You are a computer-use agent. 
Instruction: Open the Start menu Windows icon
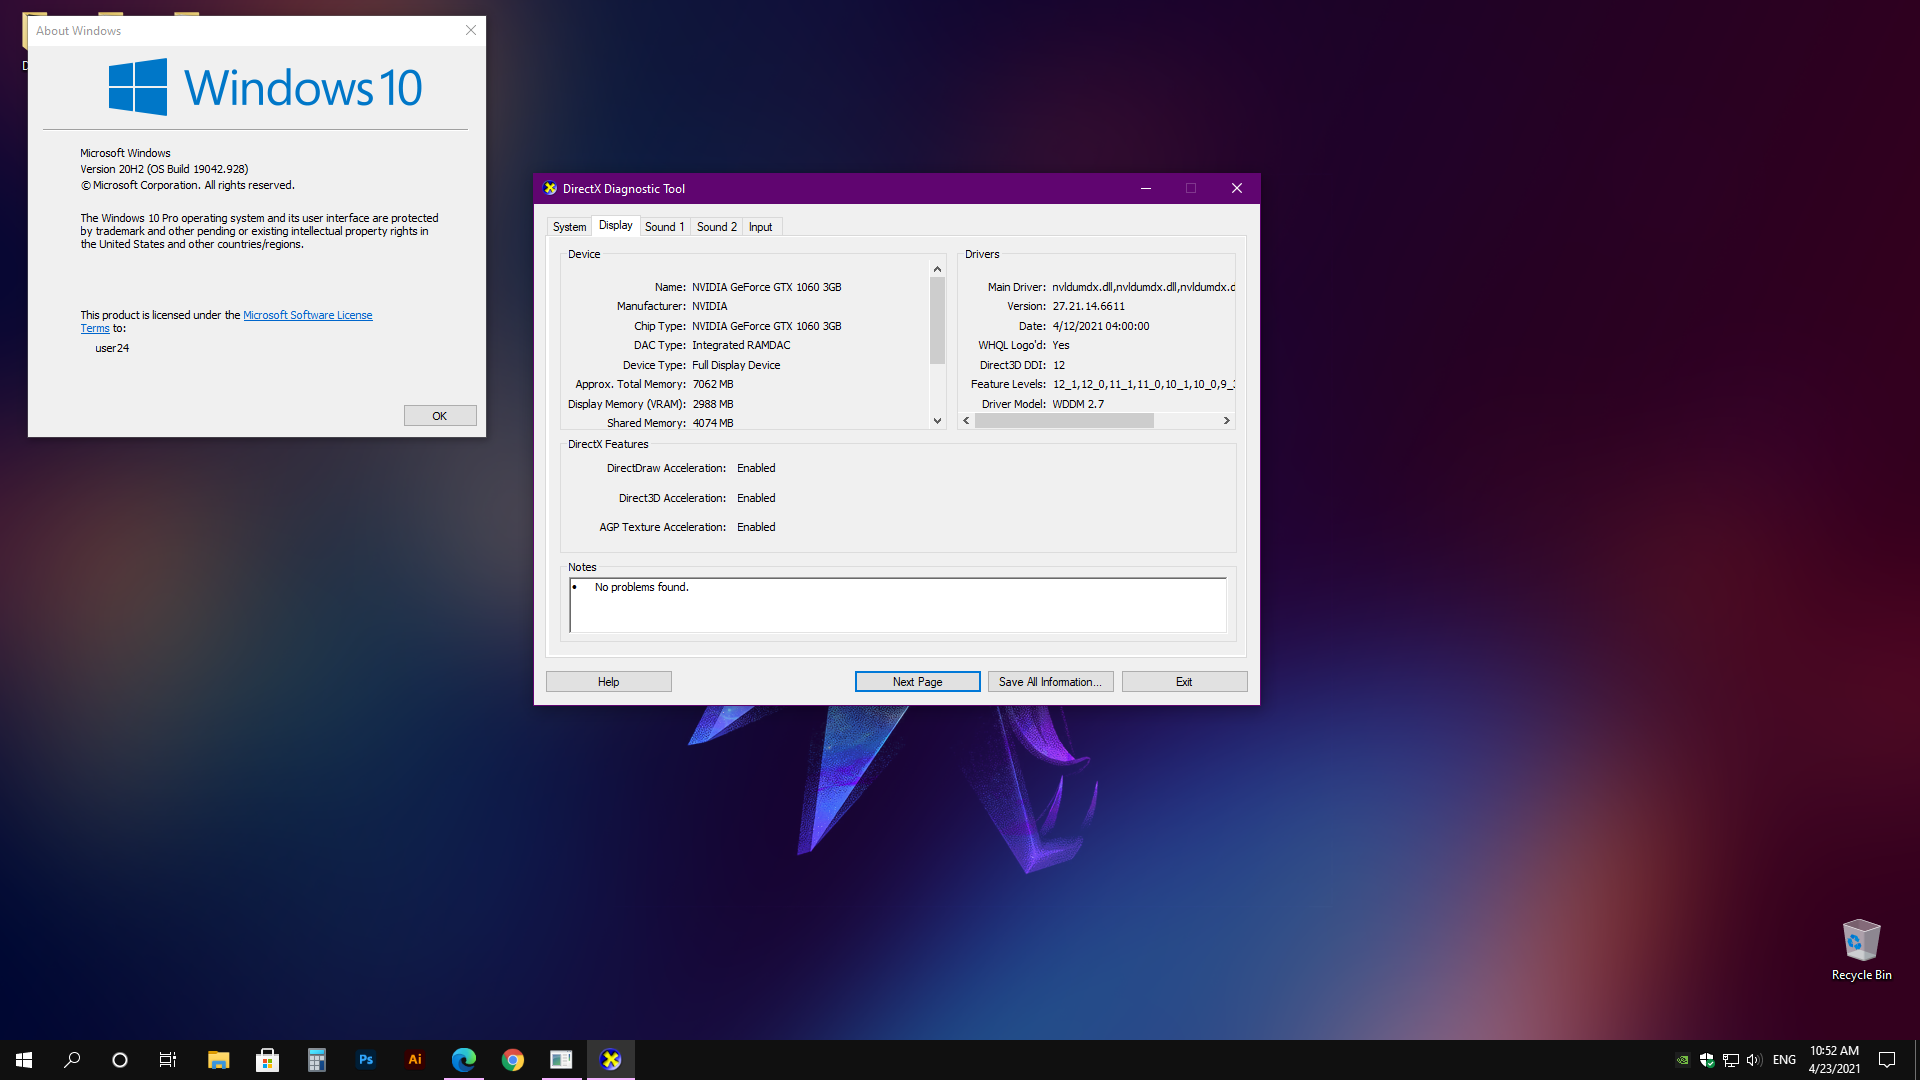[x=24, y=1060]
